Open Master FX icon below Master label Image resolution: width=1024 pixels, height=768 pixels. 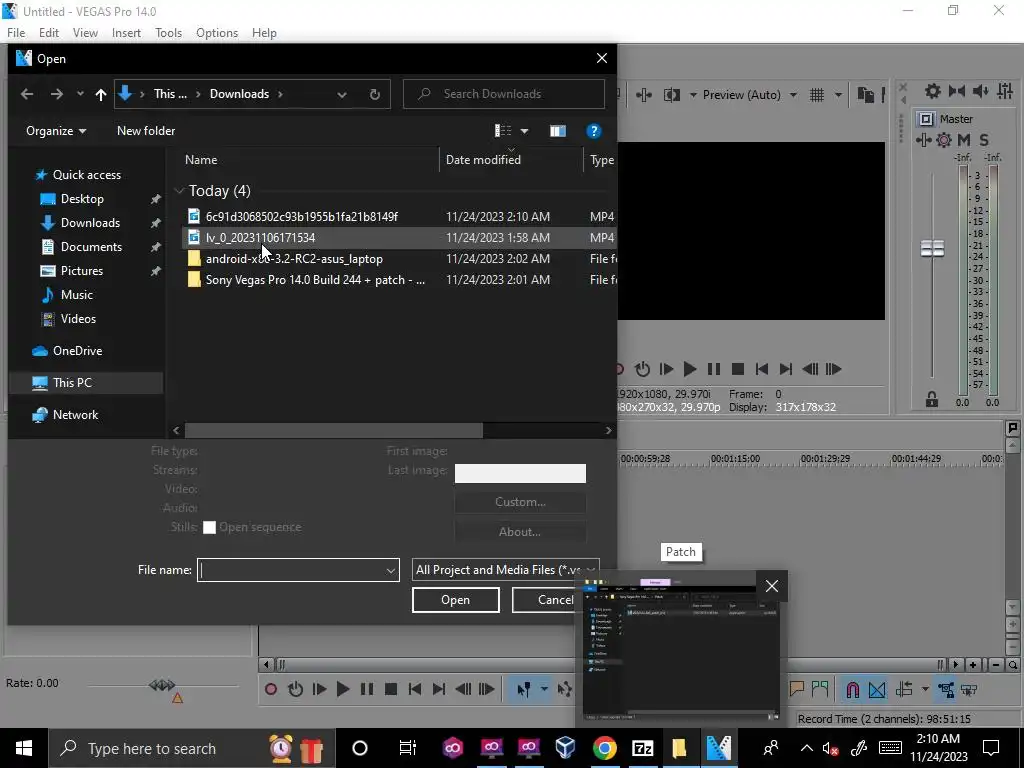923,140
